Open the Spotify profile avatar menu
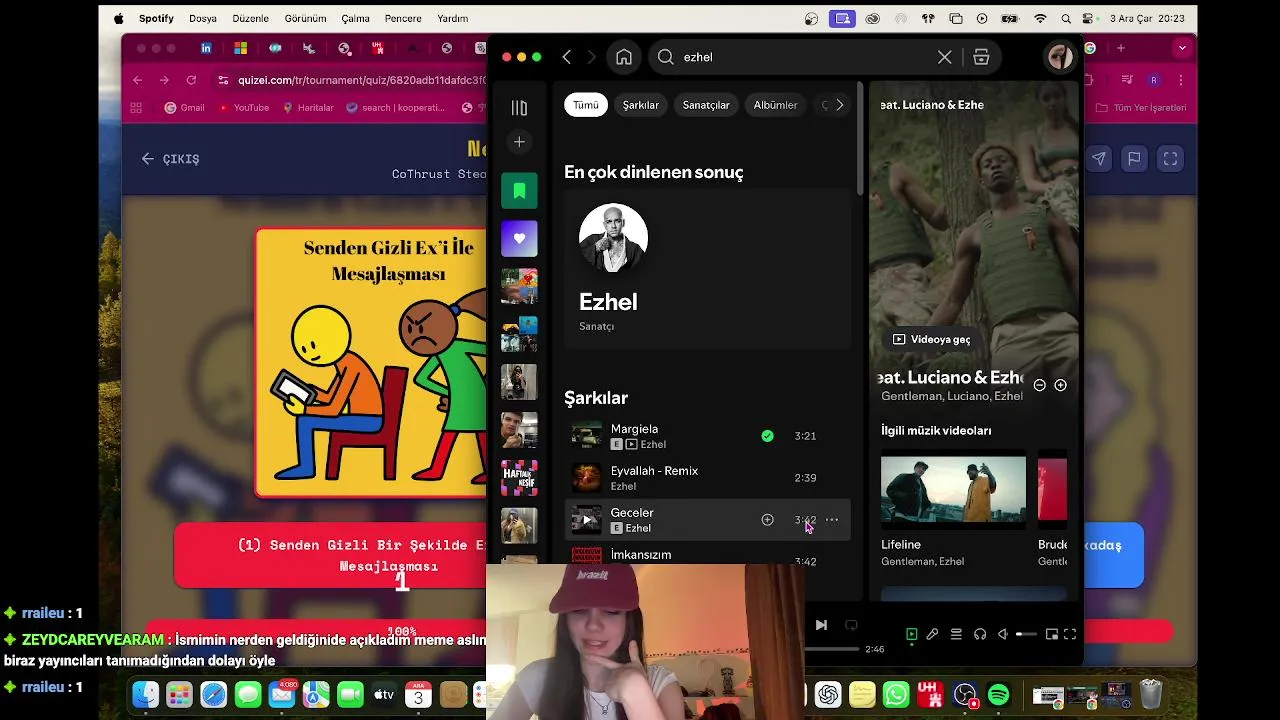1280x720 pixels. [x=1060, y=57]
